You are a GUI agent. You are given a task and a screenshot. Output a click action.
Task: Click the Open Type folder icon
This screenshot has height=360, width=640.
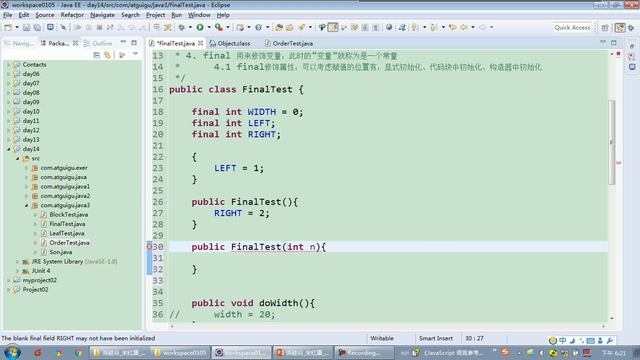pyautogui.click(x=279, y=27)
